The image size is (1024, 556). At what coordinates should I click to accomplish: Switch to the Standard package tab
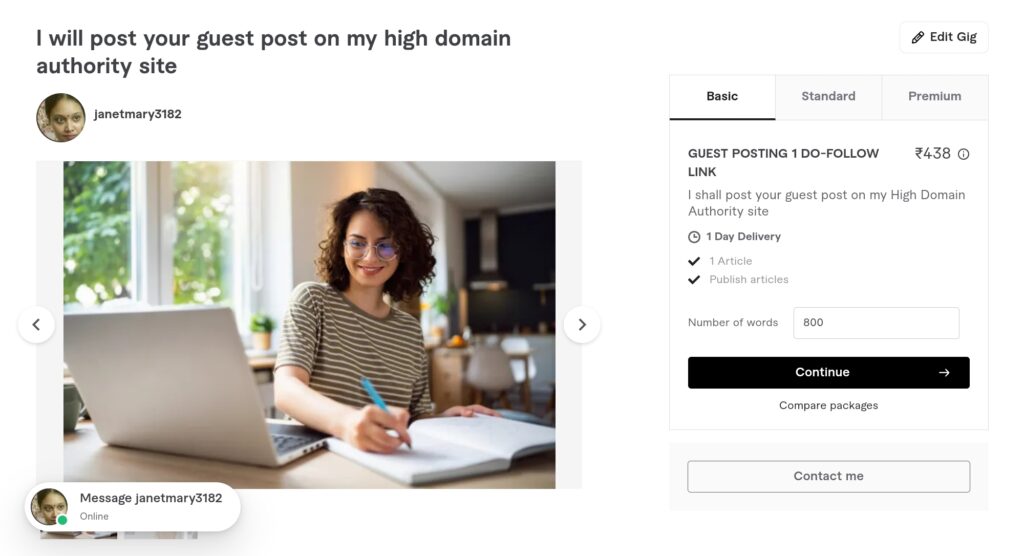829,97
